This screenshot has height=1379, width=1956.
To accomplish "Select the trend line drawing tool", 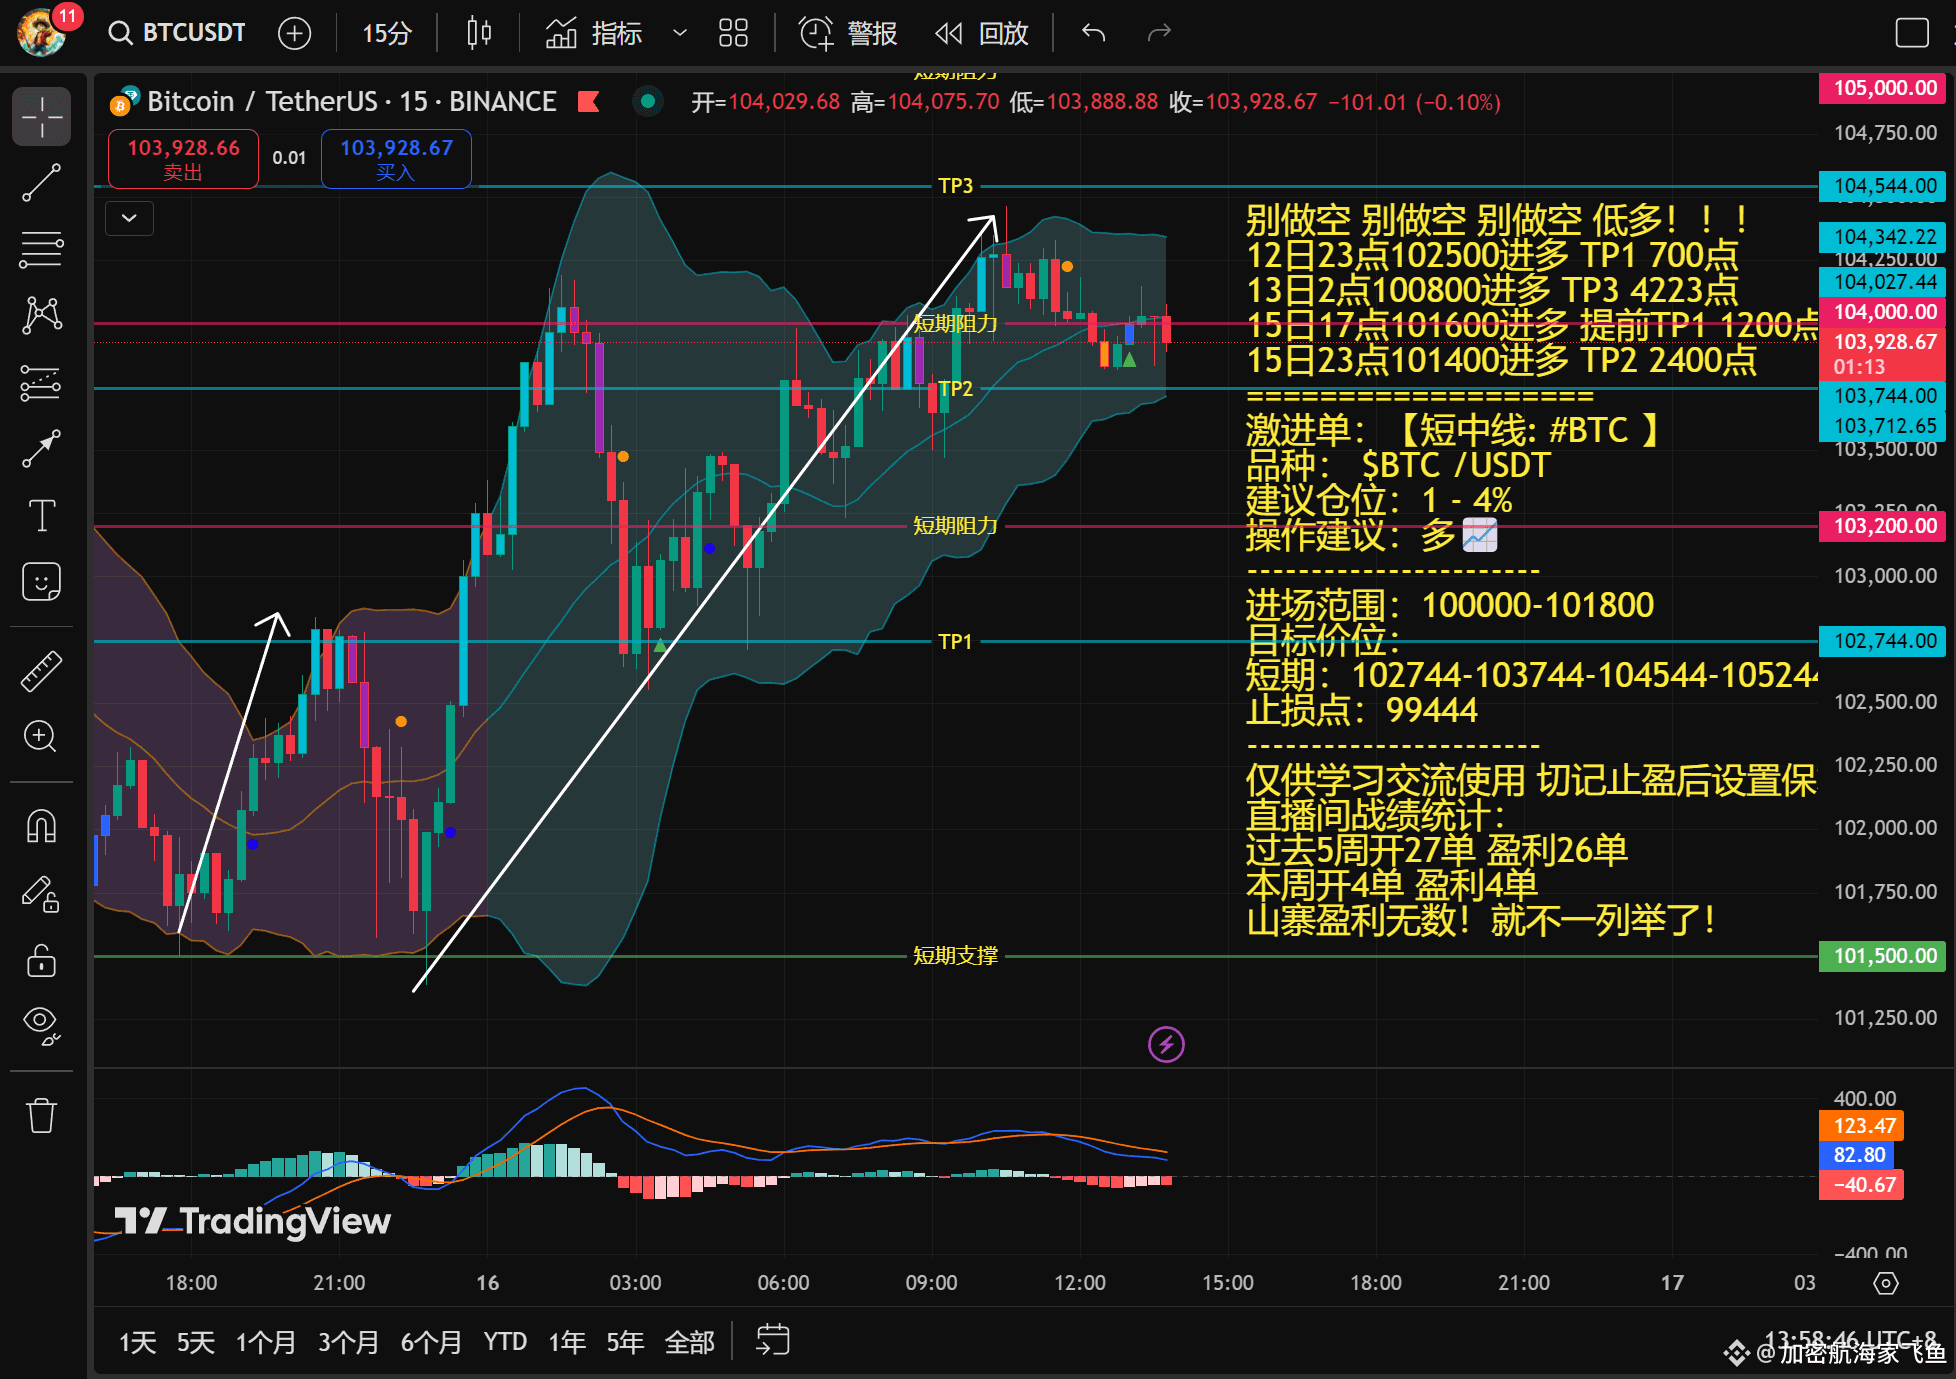I will pos(41,183).
